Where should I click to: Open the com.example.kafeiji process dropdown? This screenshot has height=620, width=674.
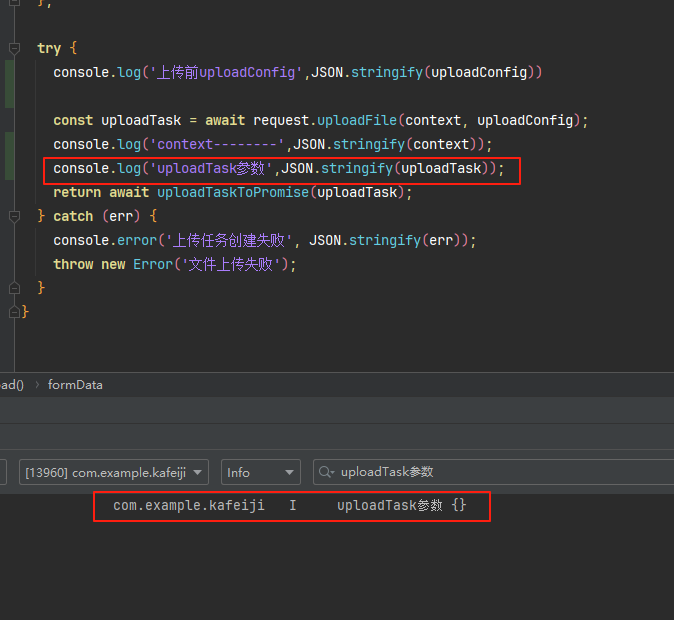[x=114, y=472]
